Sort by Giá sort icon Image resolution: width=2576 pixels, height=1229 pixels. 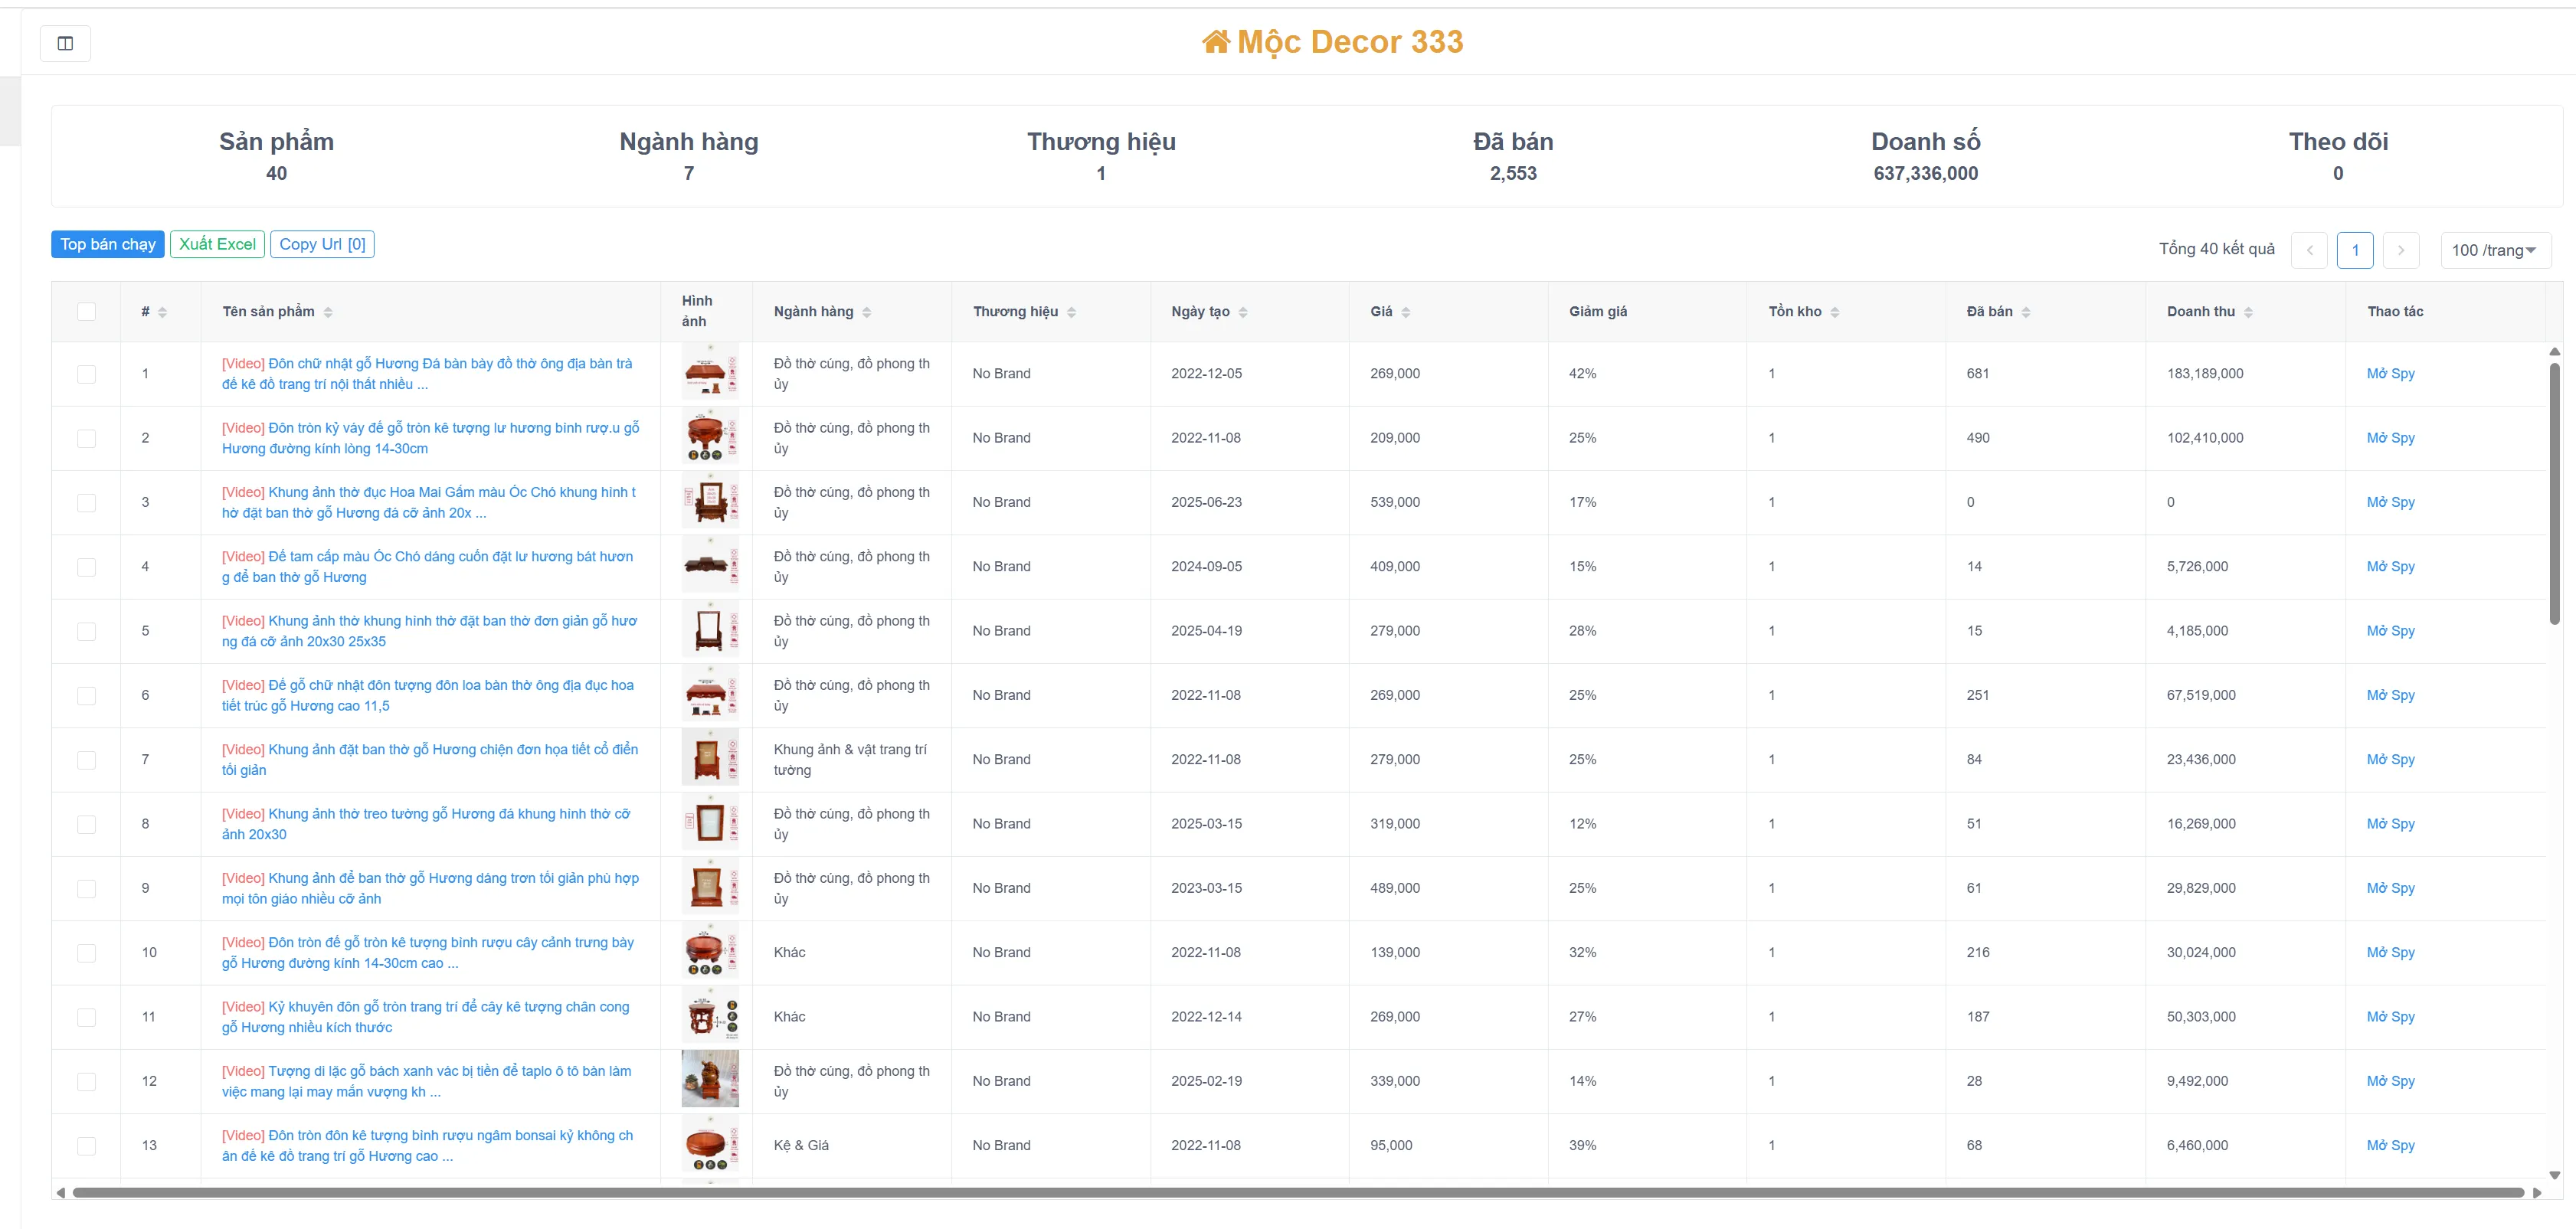(1405, 312)
